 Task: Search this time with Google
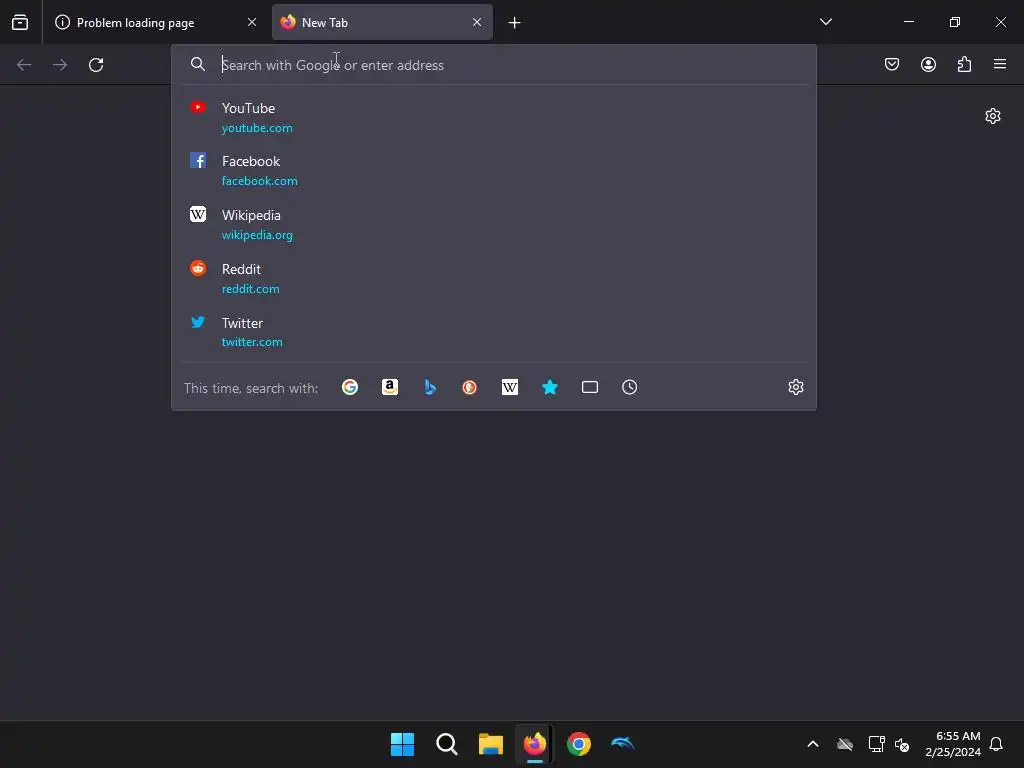[350, 387]
